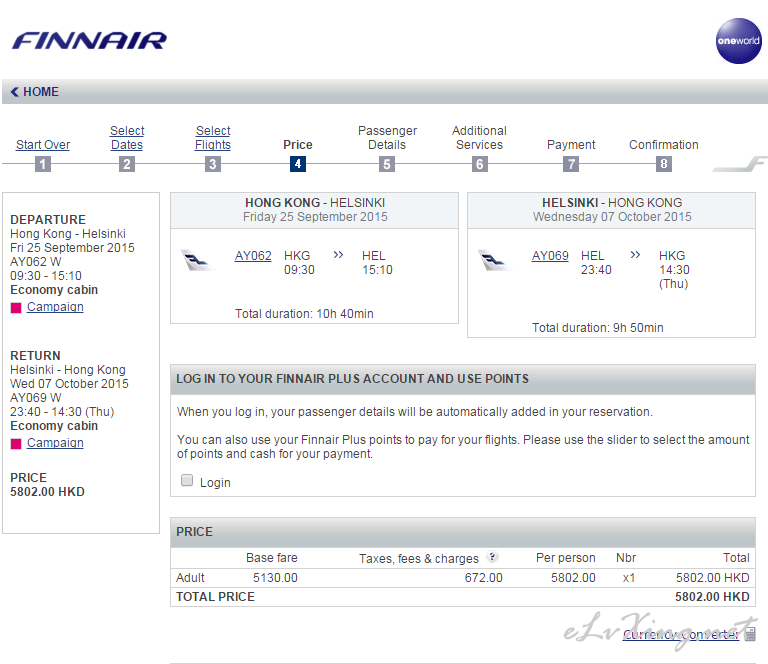Click the taxes and fees help icon
Image resolution: width=768 pixels, height=664 pixels.
[492, 558]
